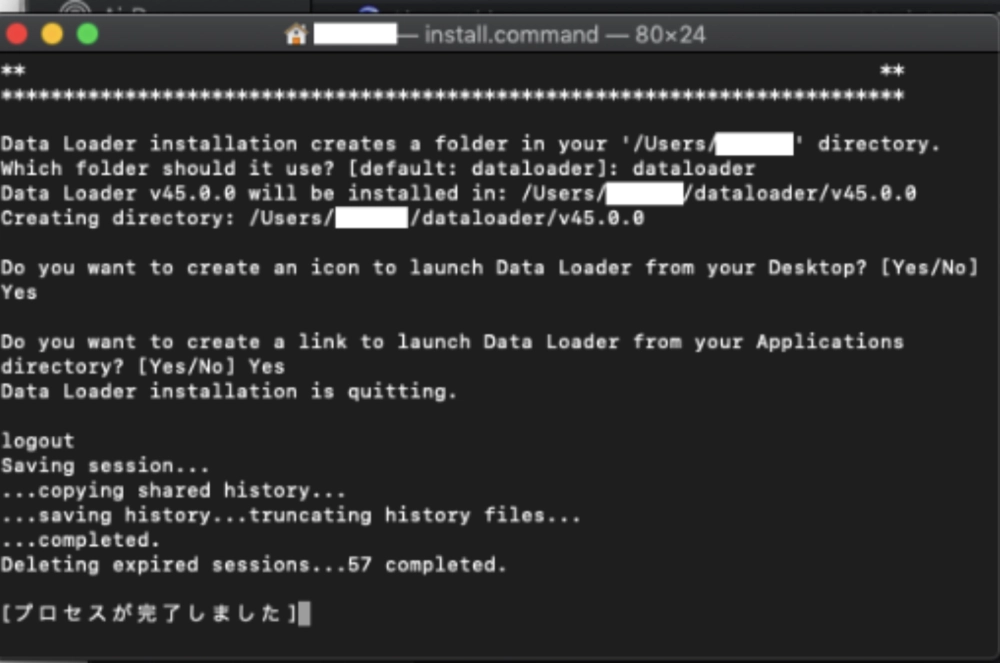Click the "[プロセスが完了しました]" message
Viewport: 1000px width, 663px height.
[x=149, y=613]
